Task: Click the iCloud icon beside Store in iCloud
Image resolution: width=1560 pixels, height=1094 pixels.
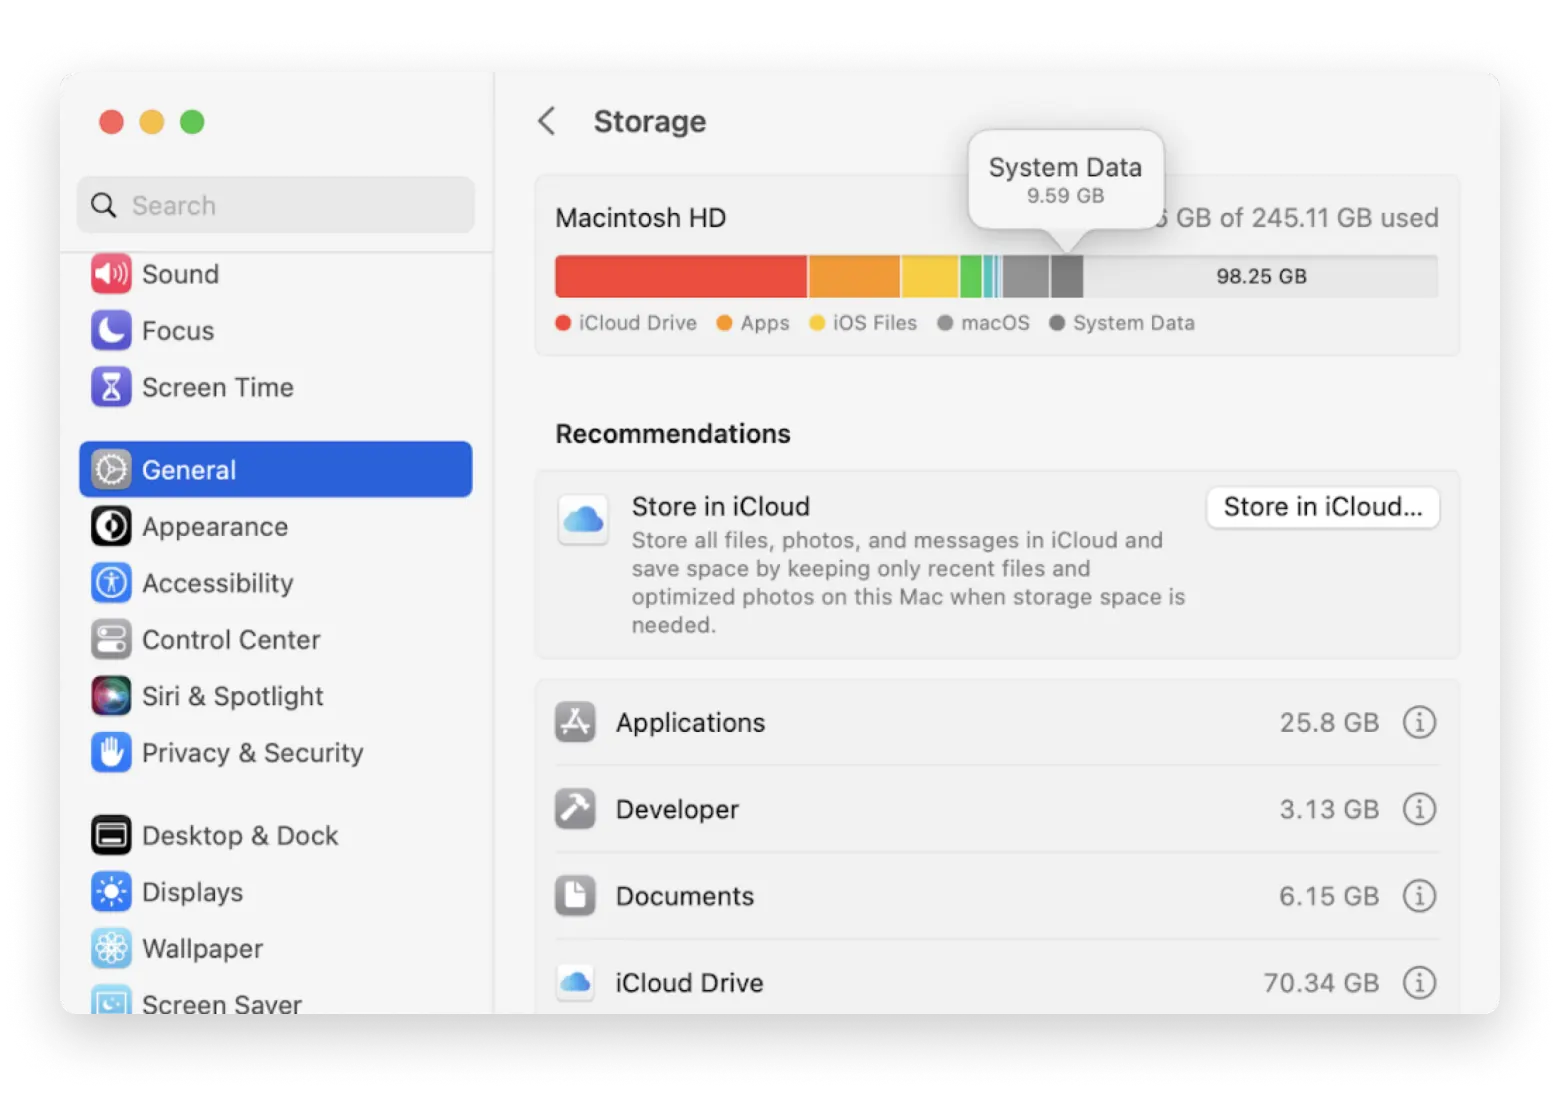Action: coord(583,519)
